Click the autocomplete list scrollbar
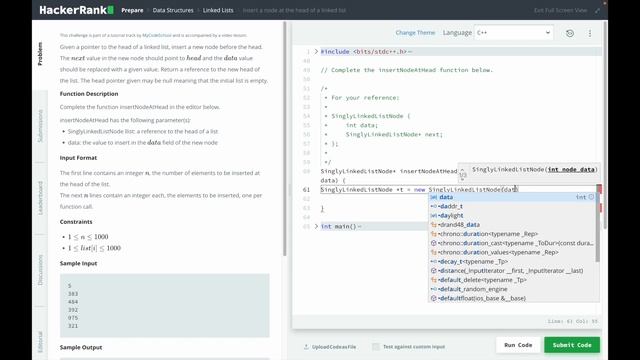This screenshot has height=360, width=640. coord(598,228)
